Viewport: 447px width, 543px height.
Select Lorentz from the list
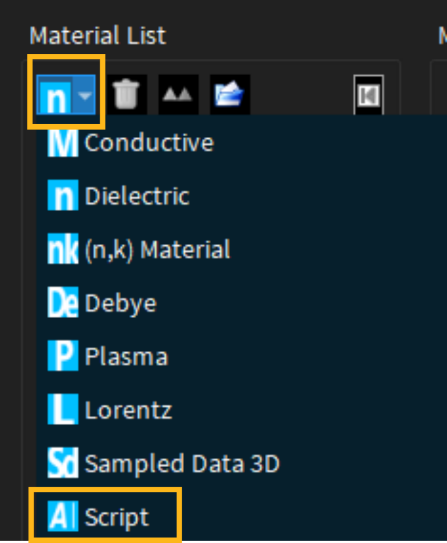pos(110,410)
